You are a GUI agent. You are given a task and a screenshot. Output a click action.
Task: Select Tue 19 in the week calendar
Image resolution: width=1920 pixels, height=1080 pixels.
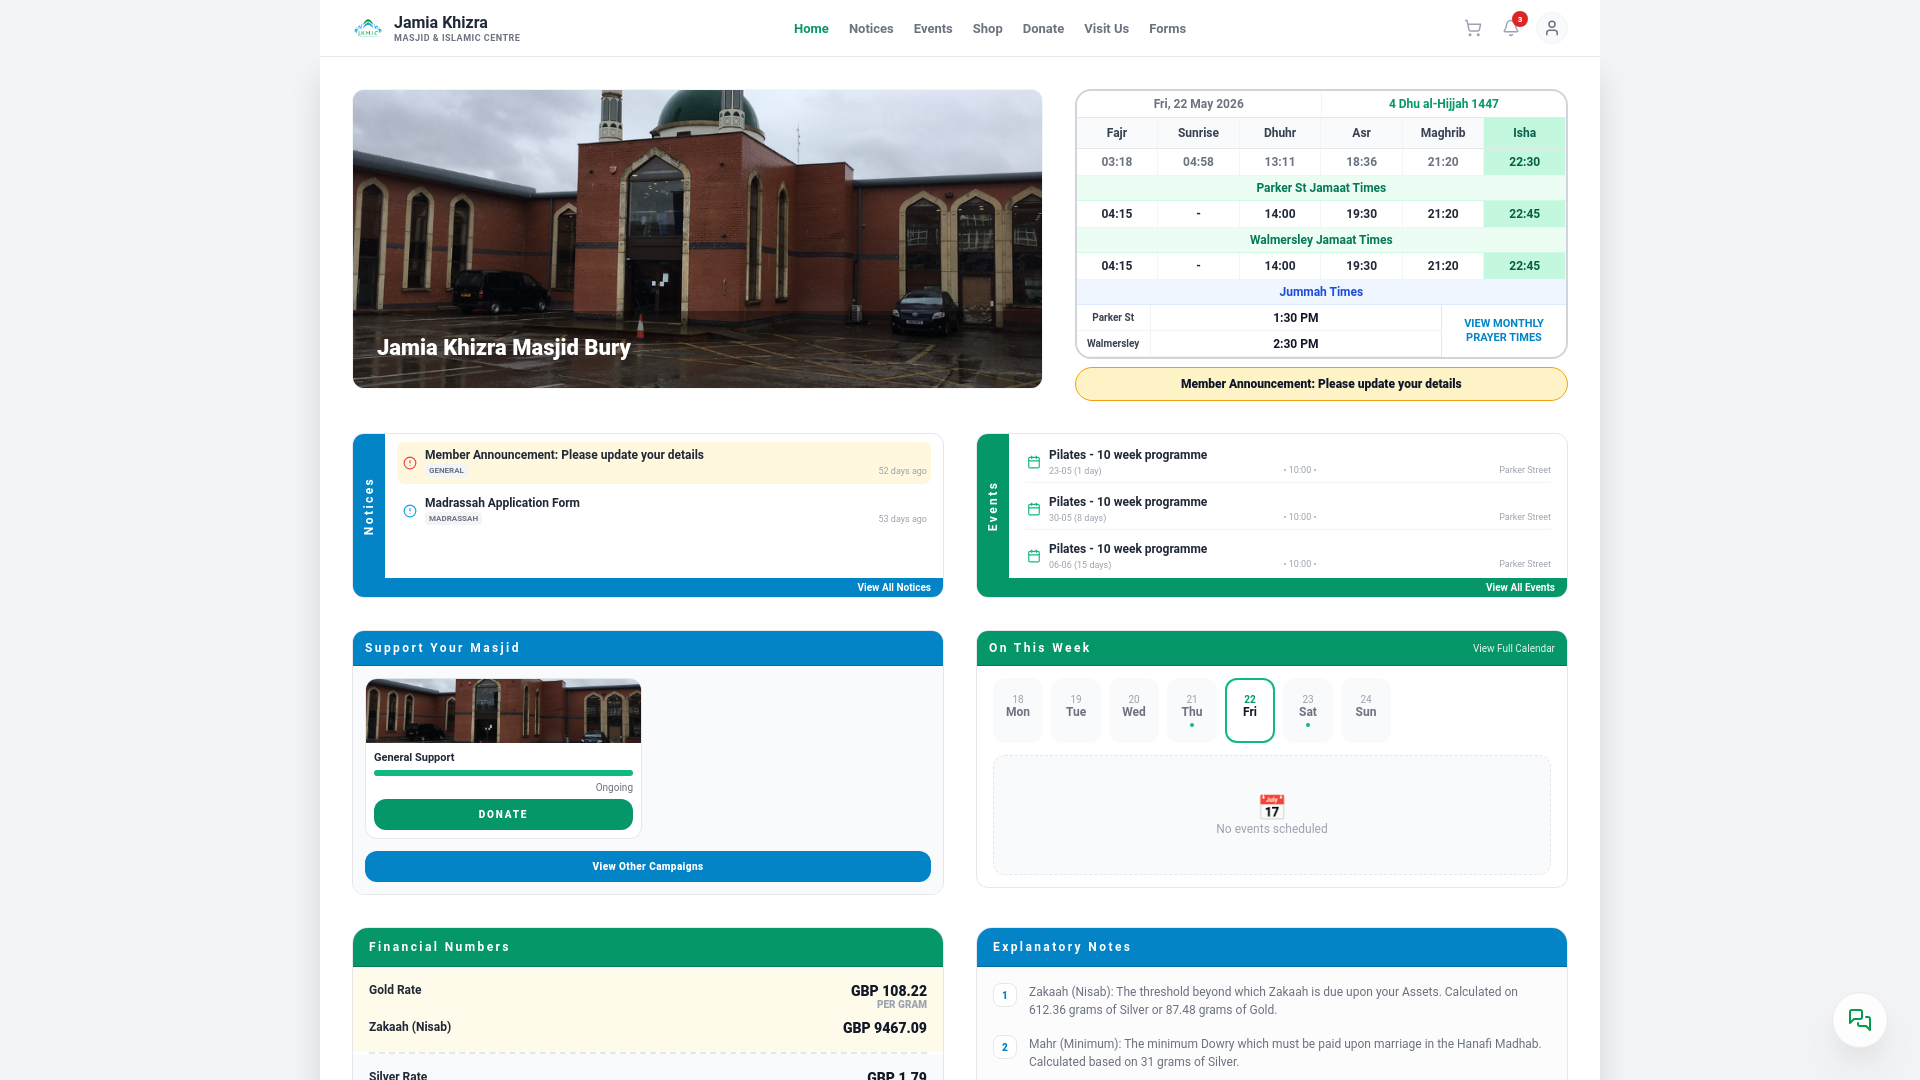[1076, 710]
